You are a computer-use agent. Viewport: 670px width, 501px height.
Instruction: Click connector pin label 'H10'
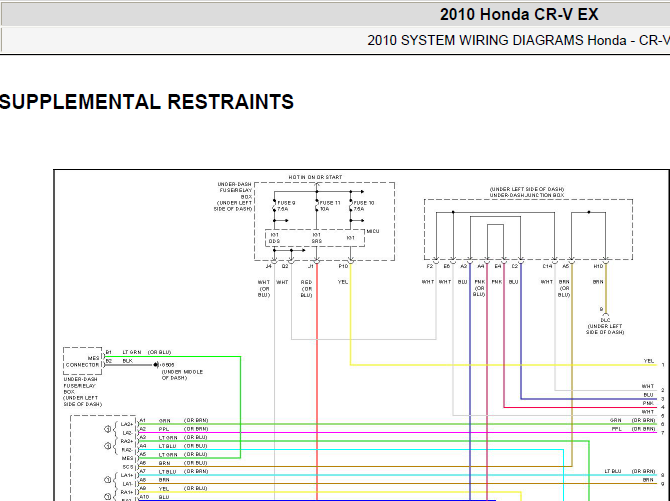click(598, 266)
